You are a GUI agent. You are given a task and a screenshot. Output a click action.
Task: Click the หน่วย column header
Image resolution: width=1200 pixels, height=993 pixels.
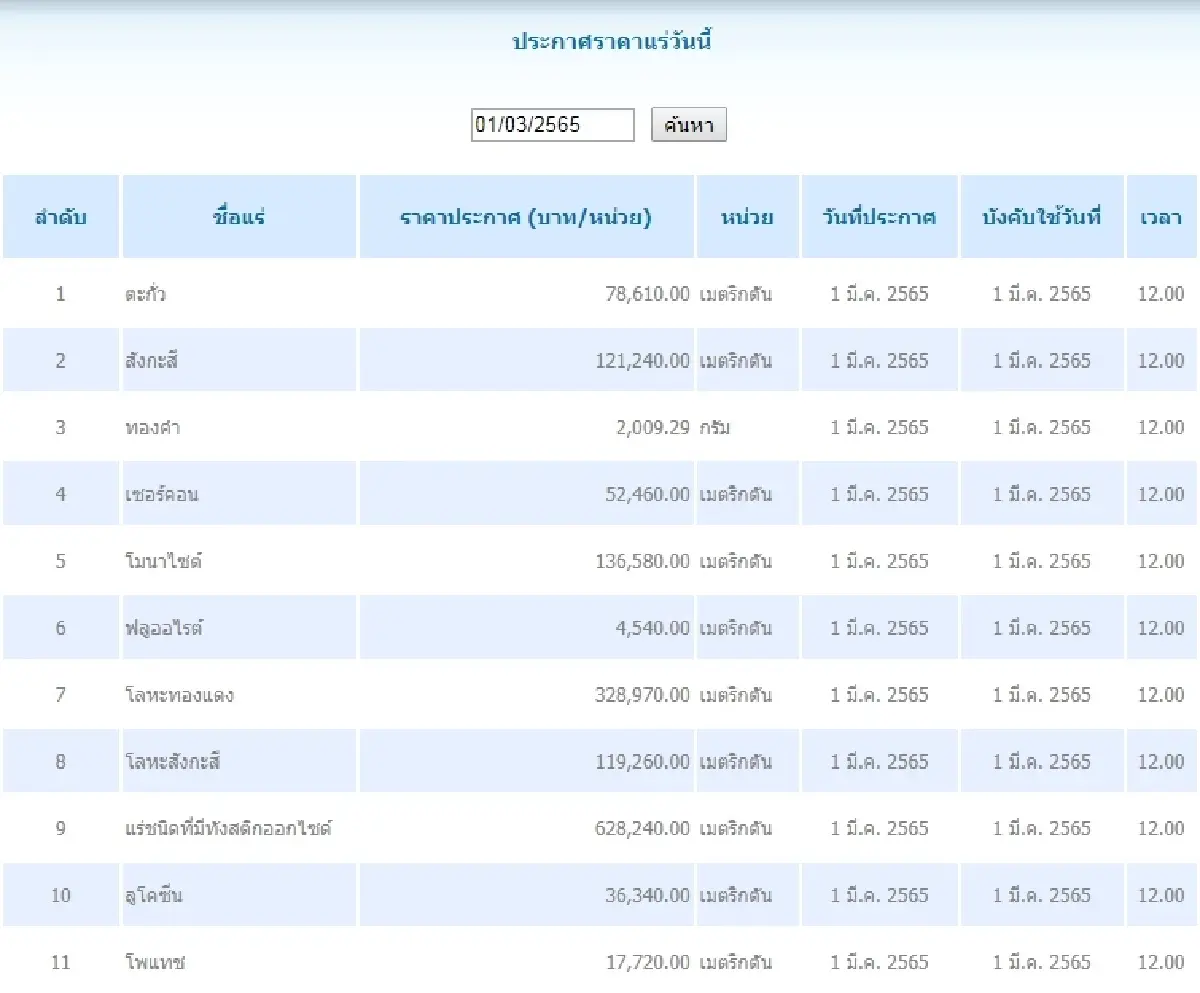click(748, 217)
